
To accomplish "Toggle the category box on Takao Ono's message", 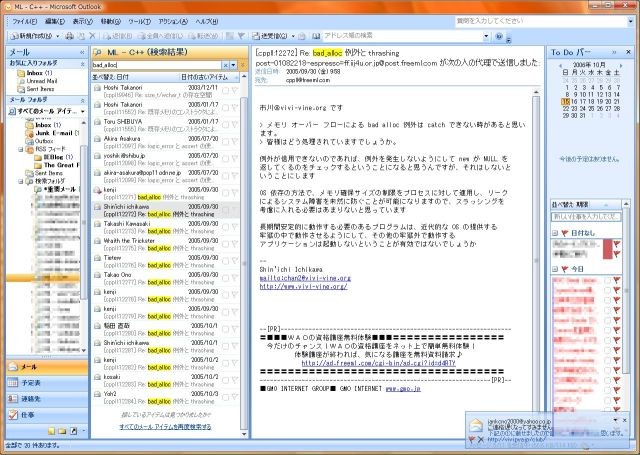I will [x=225, y=278].
